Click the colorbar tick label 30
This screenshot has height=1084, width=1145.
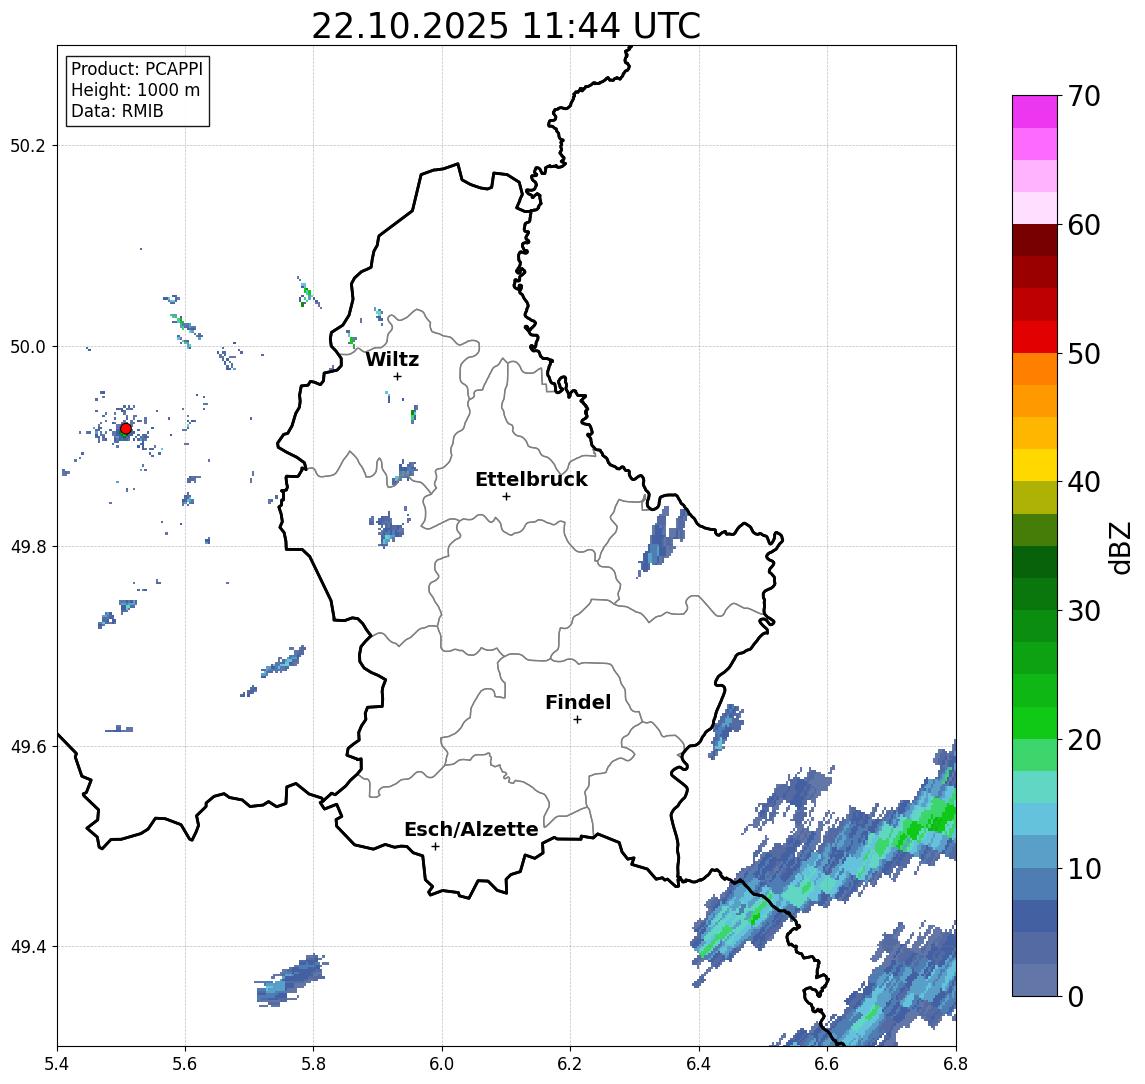click(x=1084, y=611)
